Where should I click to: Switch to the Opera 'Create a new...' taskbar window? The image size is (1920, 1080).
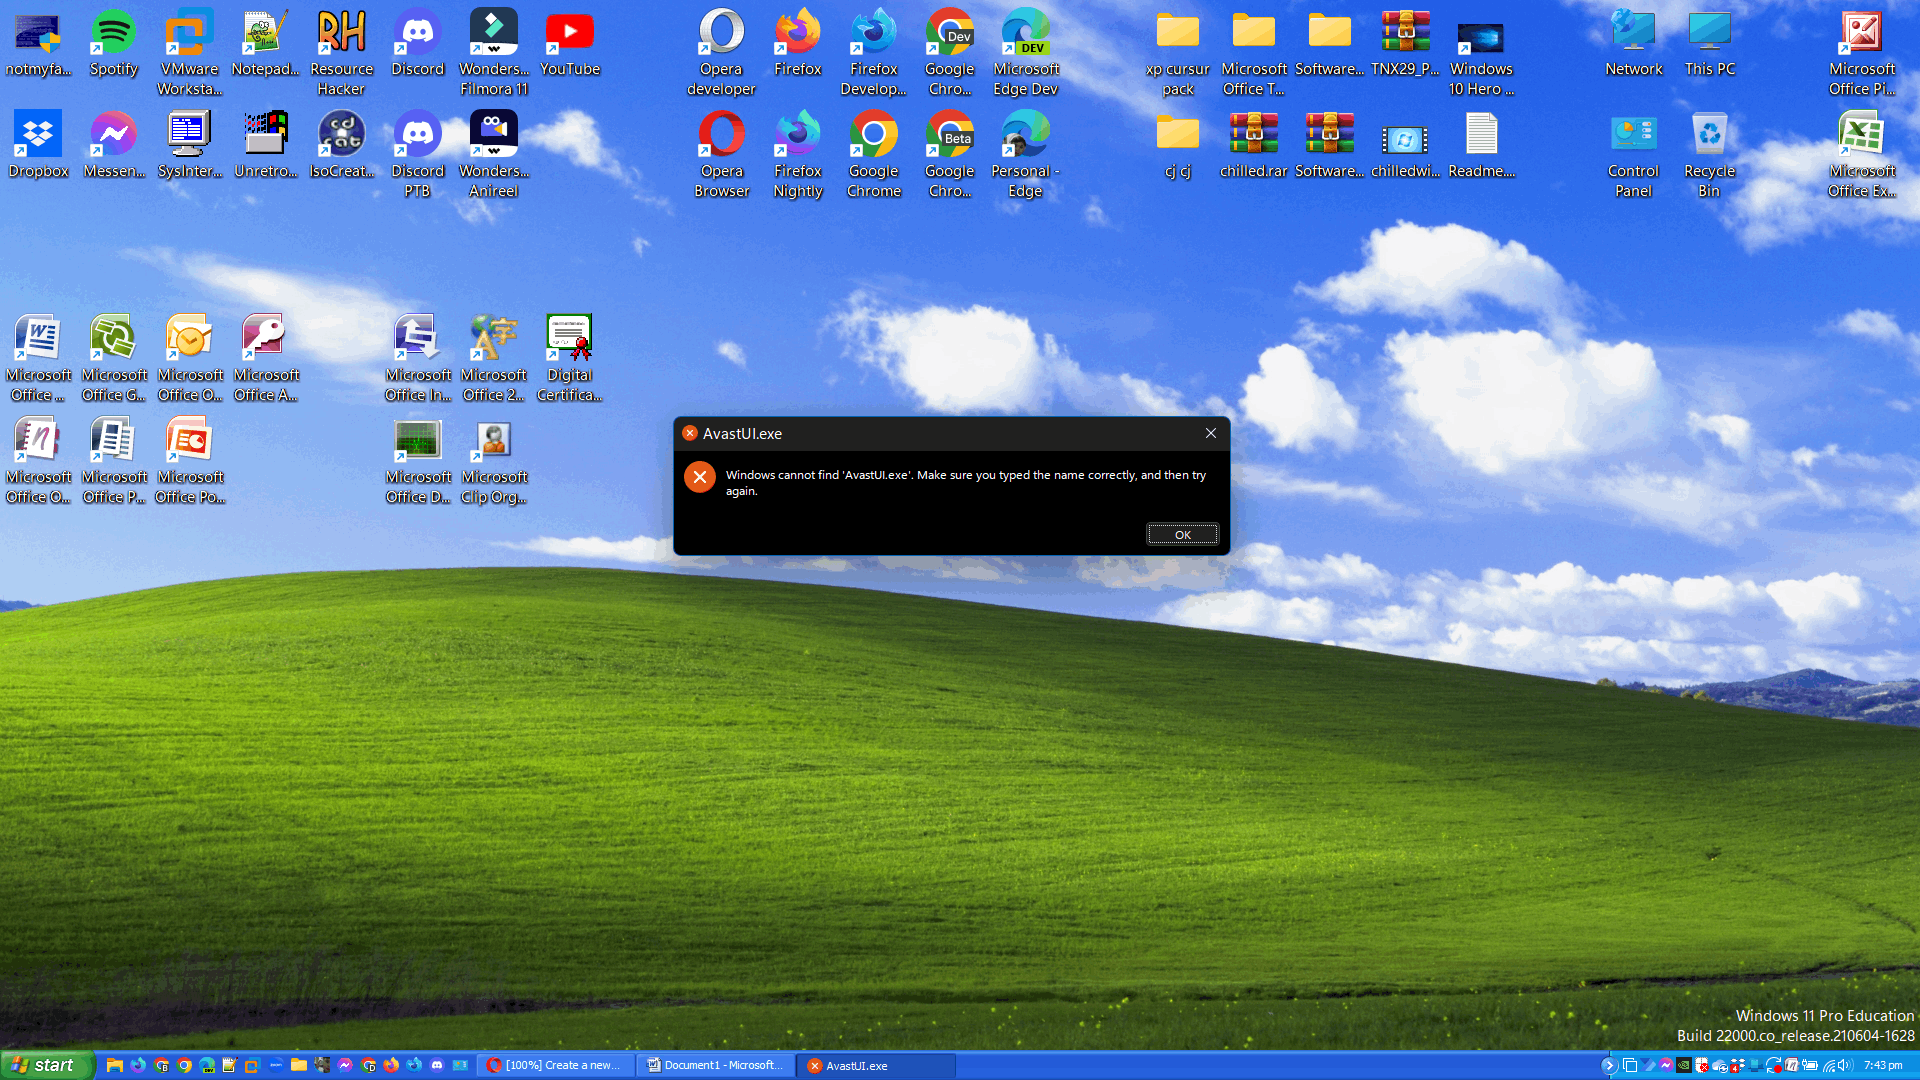(x=556, y=1065)
